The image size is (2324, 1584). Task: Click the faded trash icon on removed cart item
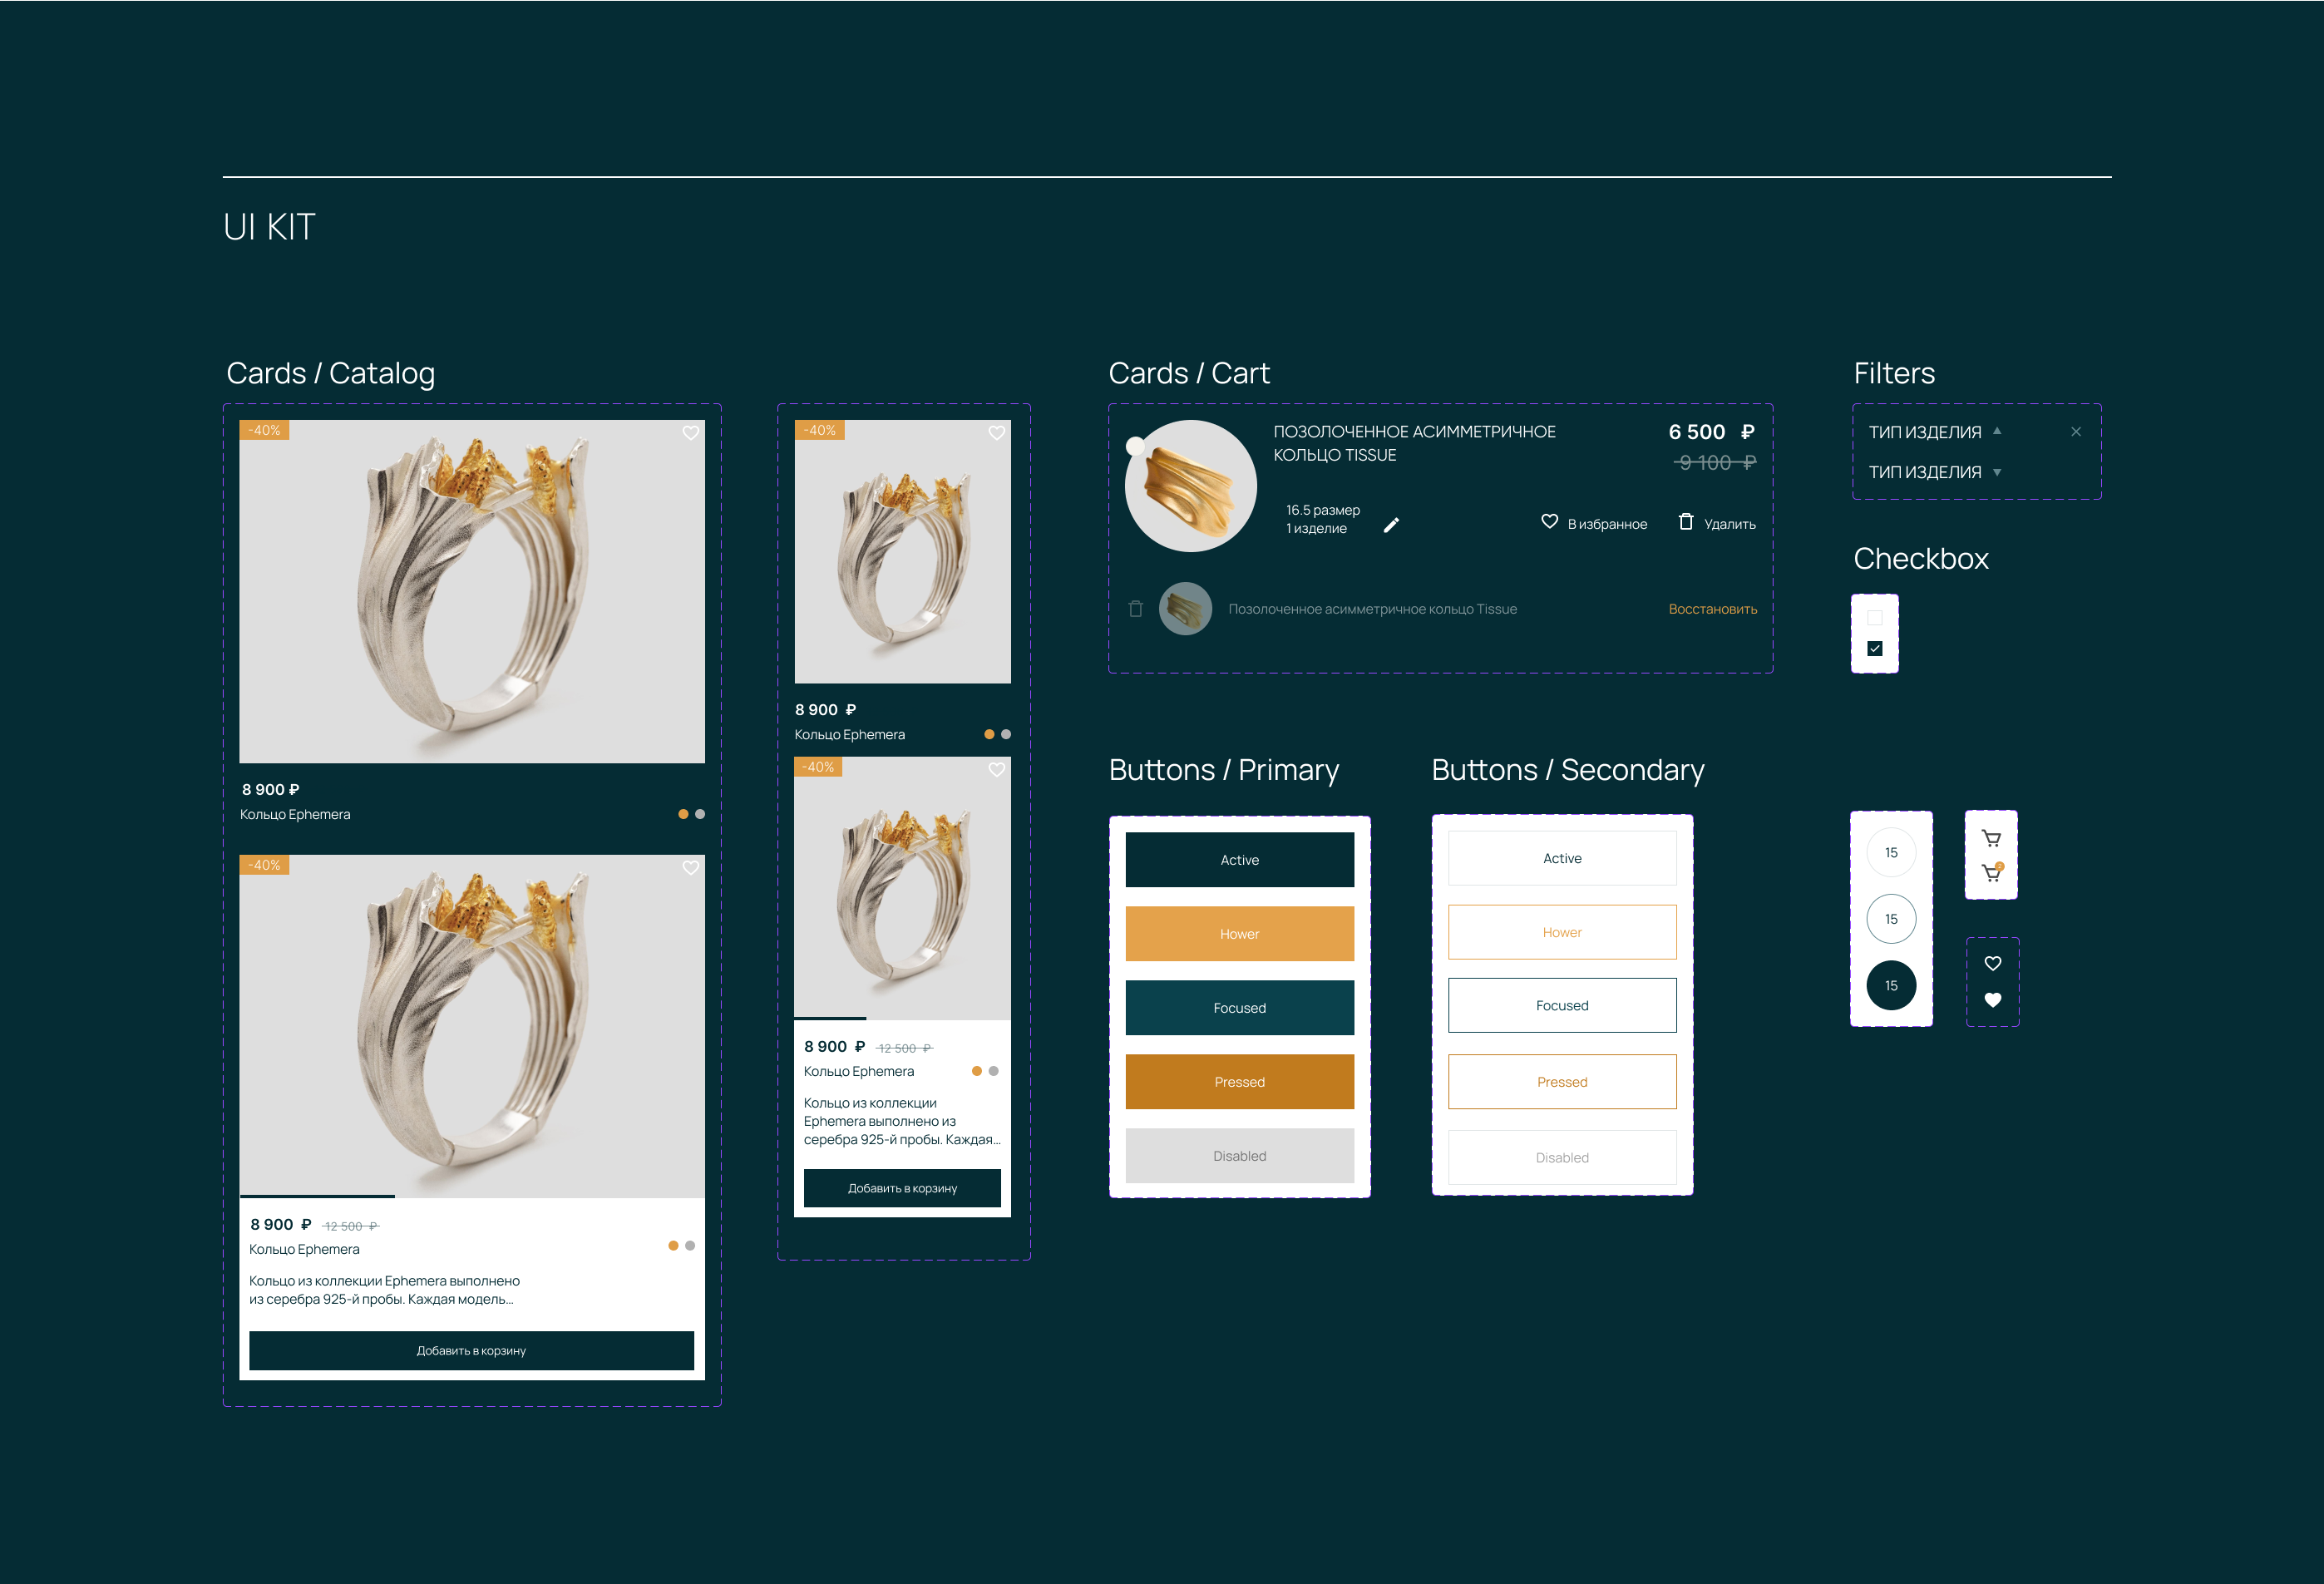click(1135, 608)
